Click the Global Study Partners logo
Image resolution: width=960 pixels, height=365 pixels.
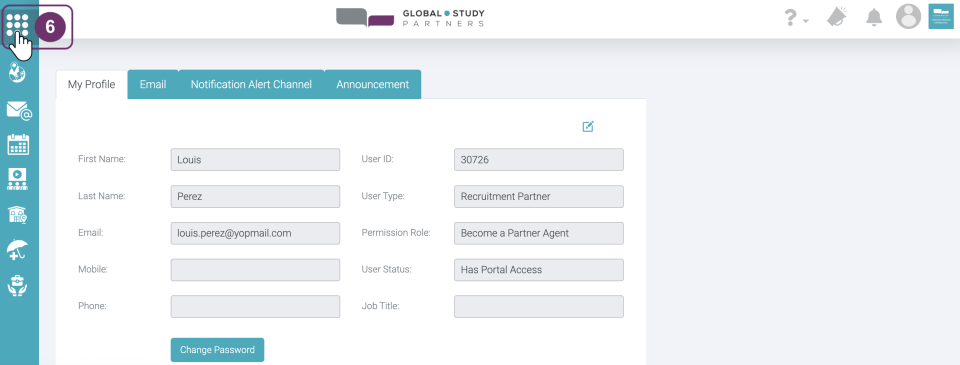410,18
